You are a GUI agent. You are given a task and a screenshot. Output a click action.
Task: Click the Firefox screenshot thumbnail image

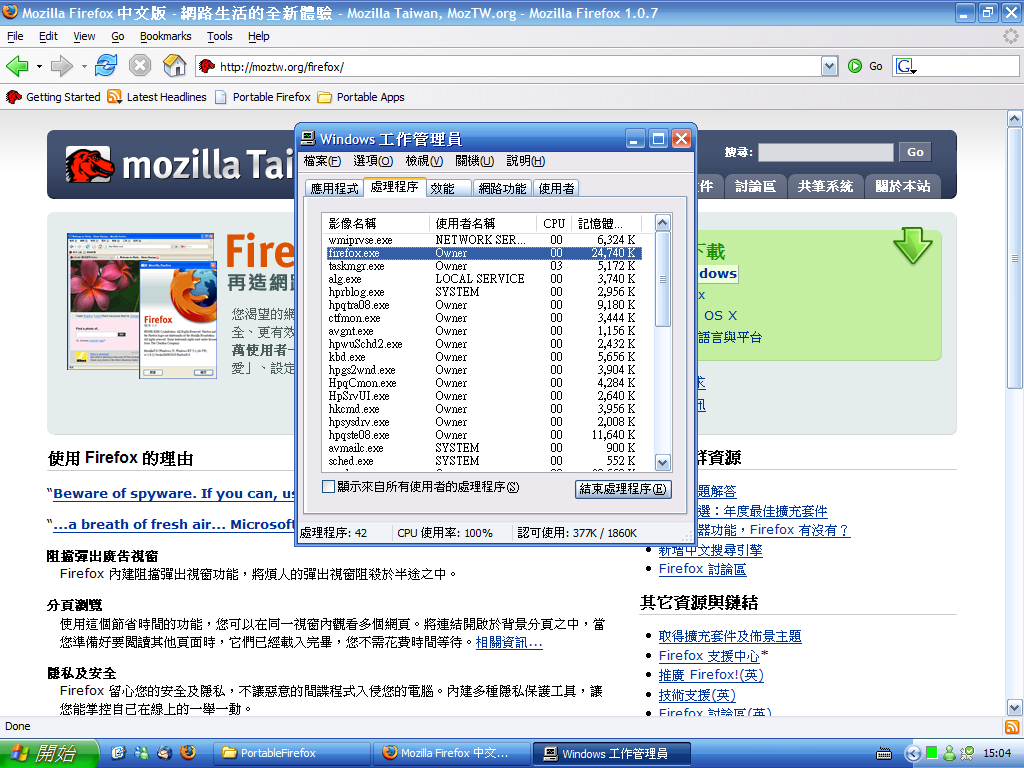(142, 305)
